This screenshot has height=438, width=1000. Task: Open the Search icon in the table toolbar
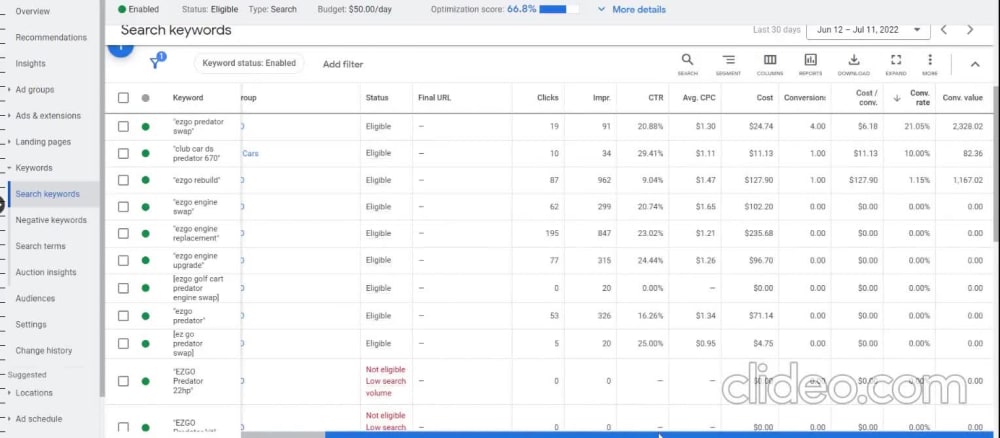pyautogui.click(x=687, y=64)
